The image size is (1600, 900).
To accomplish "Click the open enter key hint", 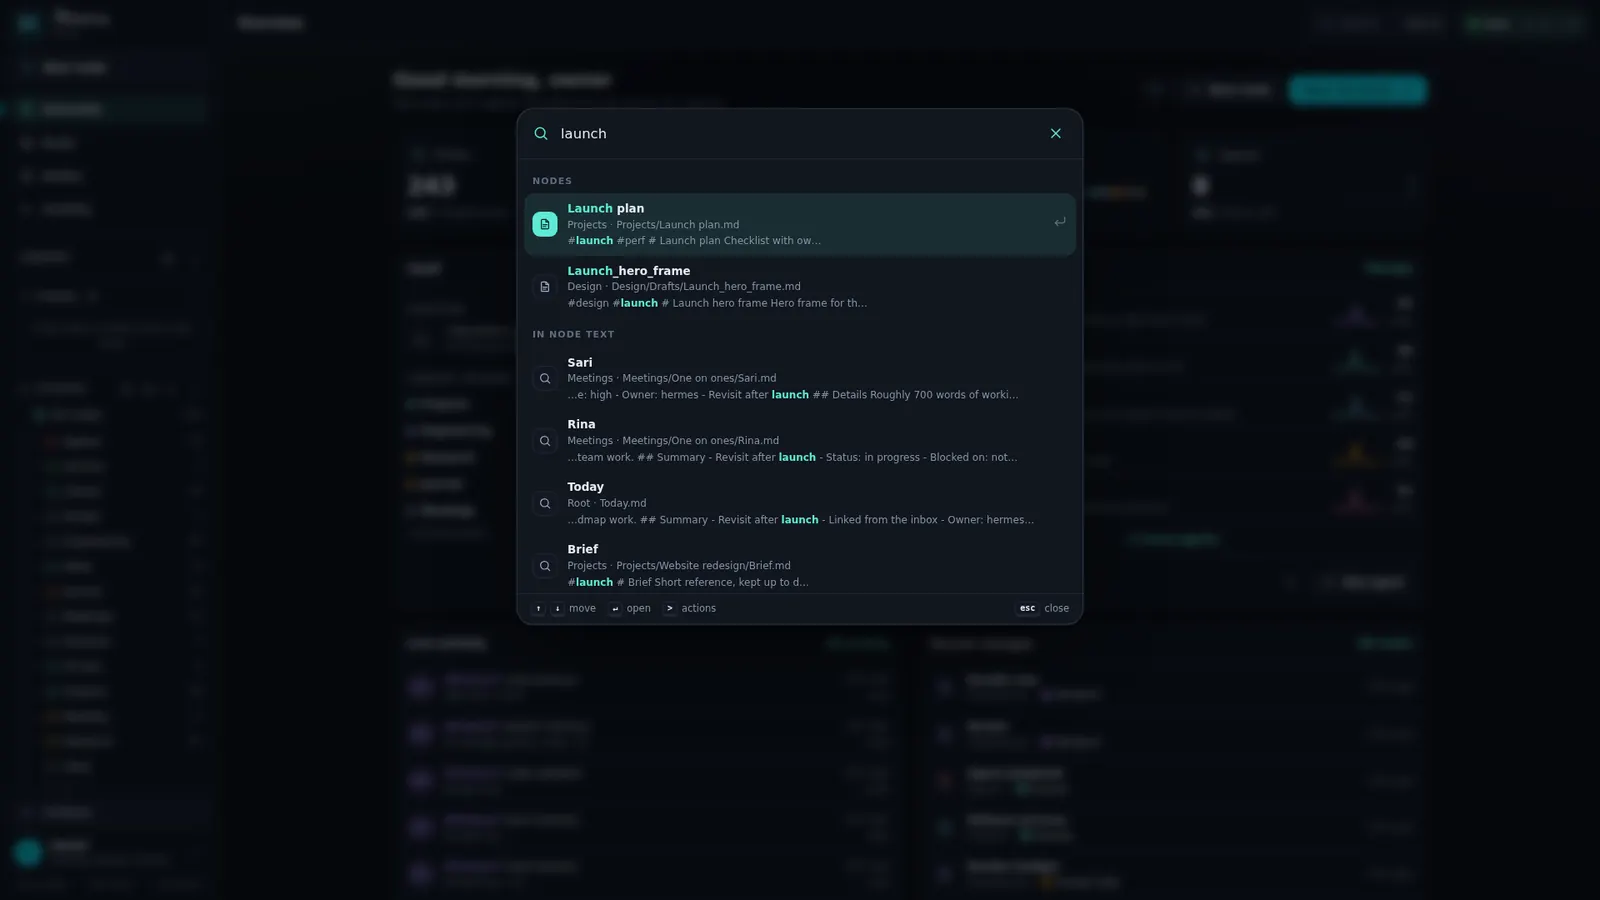I will 630,608.
